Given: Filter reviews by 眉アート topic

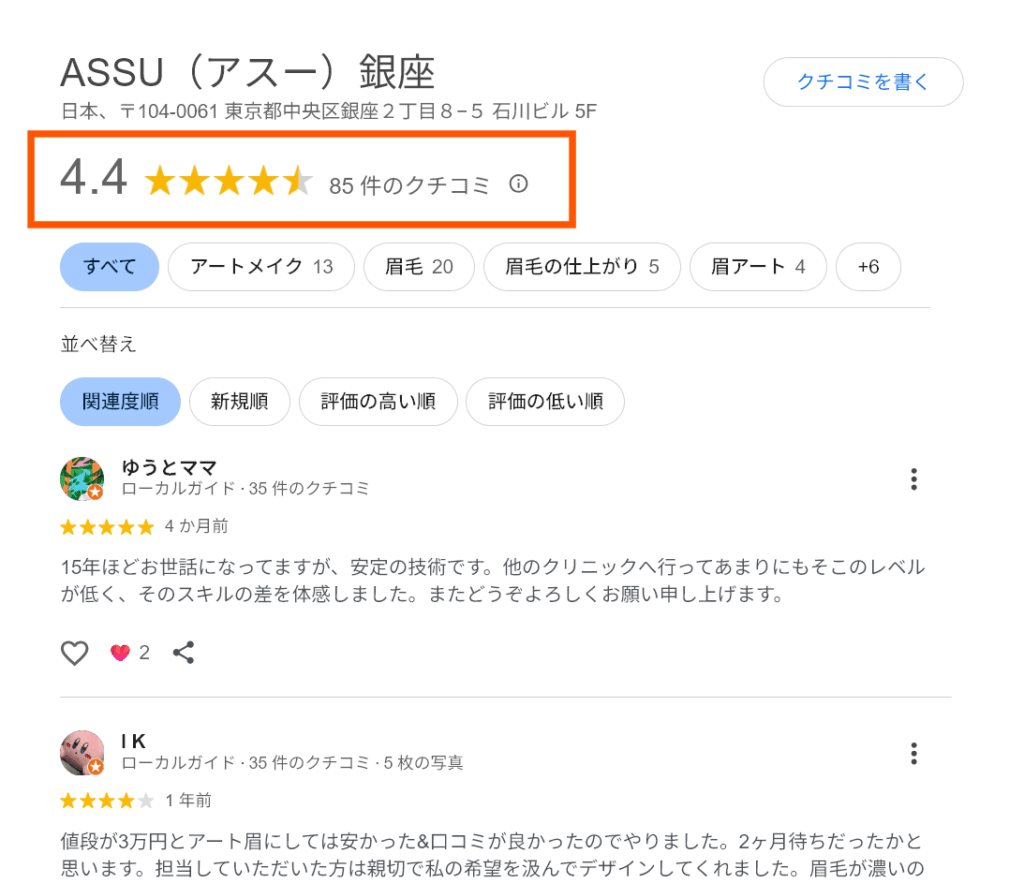Looking at the screenshot, I should (x=758, y=267).
